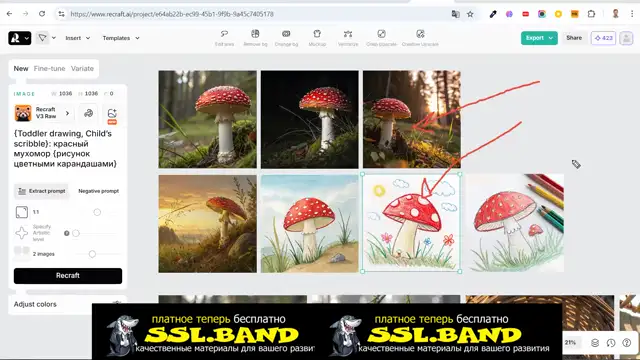The image size is (640, 360).
Task: Switch to the New tab
Action: (21, 69)
